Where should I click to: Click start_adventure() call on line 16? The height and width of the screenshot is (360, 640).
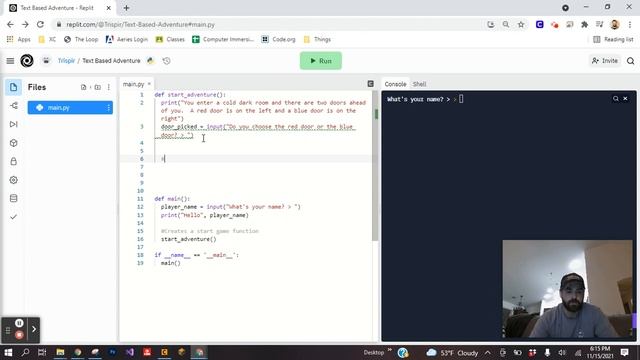point(189,239)
